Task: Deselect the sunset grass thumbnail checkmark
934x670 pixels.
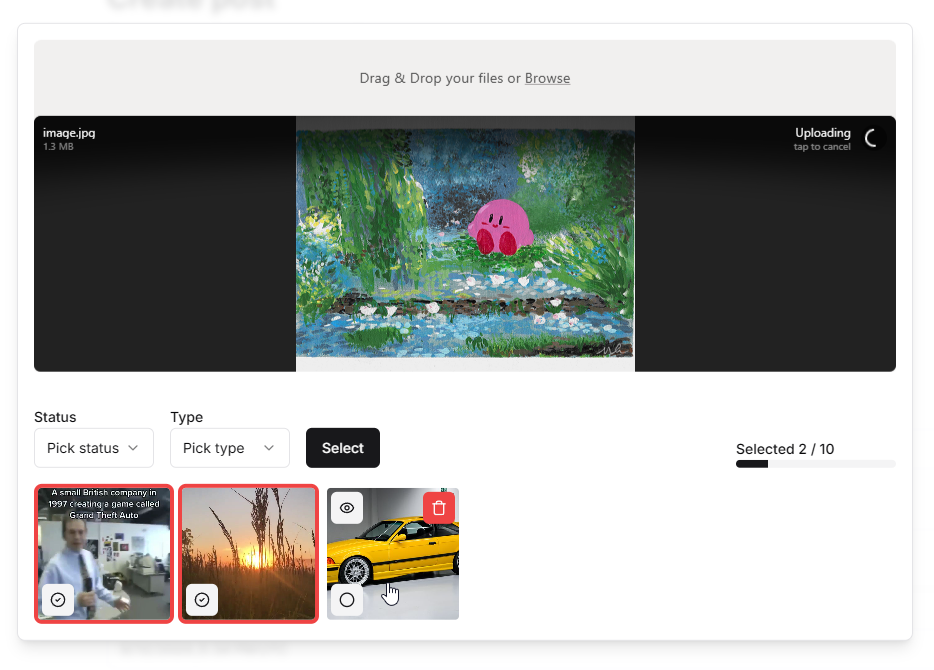Action: [x=202, y=600]
